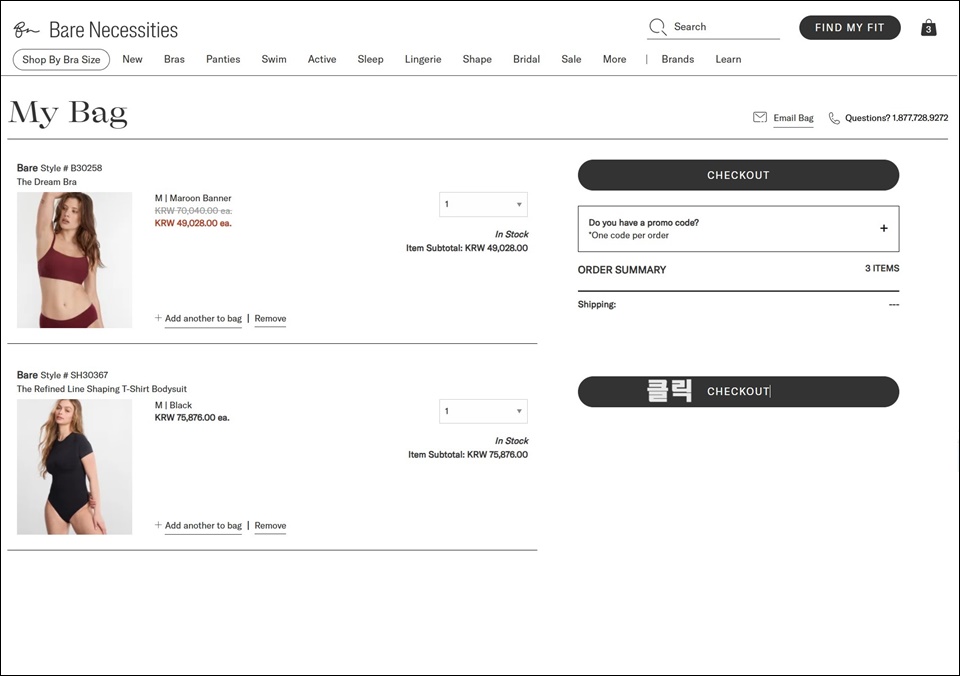960x676 pixels.
Task: Click the phone icon beside Questions
Action: pyautogui.click(x=834, y=118)
